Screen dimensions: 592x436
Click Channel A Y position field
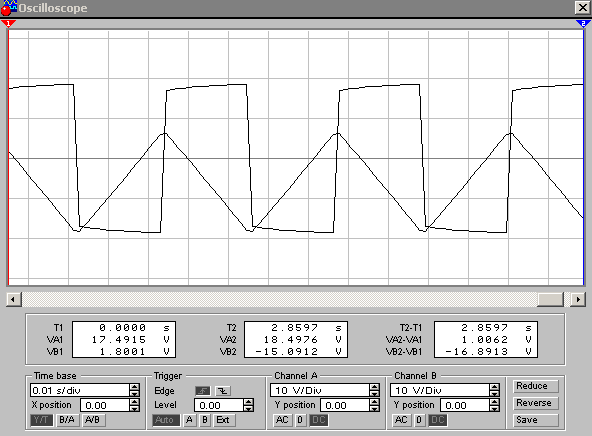[x=345, y=405]
